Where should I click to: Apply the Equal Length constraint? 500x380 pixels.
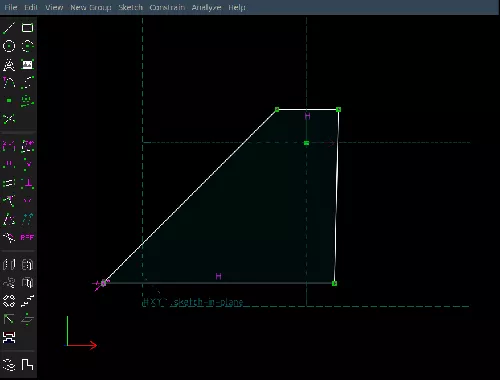point(9,219)
